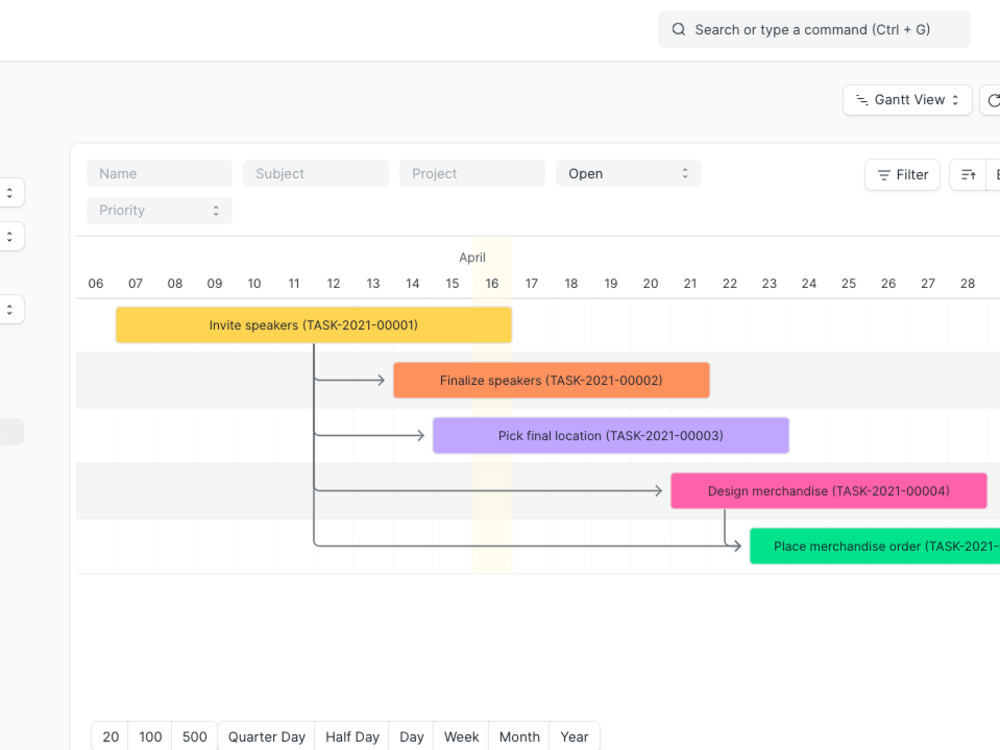Click the search magnifier icon
The width and height of the screenshot is (1000, 750).
679,29
